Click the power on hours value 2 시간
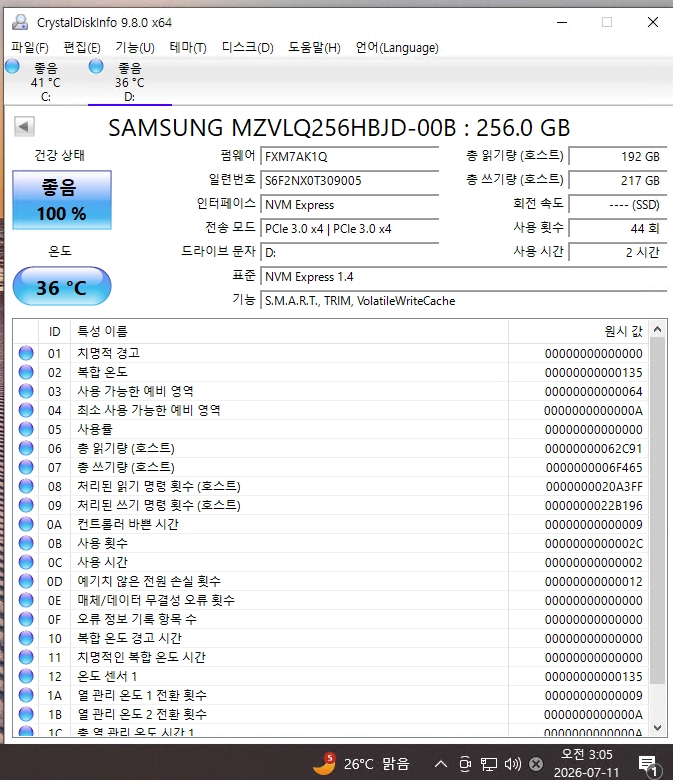Viewport: 673px width, 780px height. coord(617,252)
